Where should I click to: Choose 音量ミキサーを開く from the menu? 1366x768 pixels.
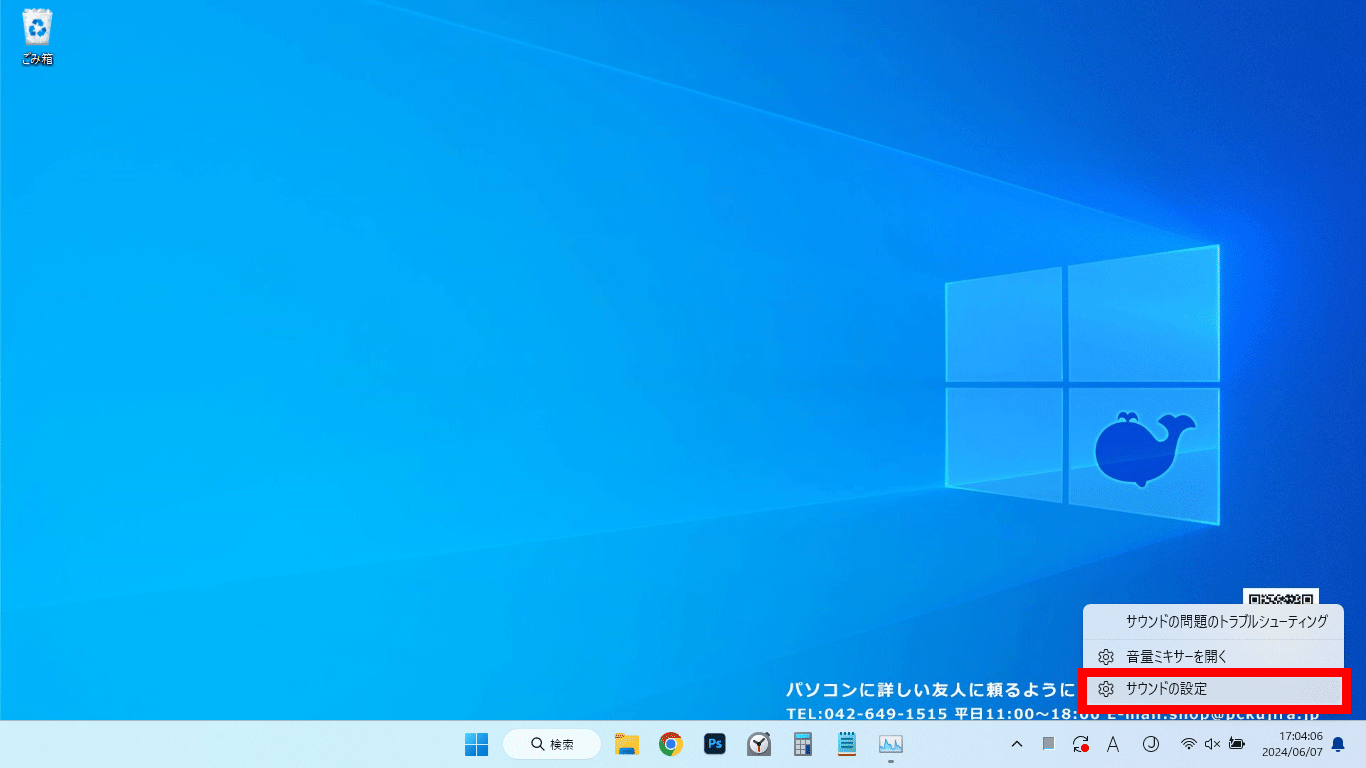tap(1176, 657)
